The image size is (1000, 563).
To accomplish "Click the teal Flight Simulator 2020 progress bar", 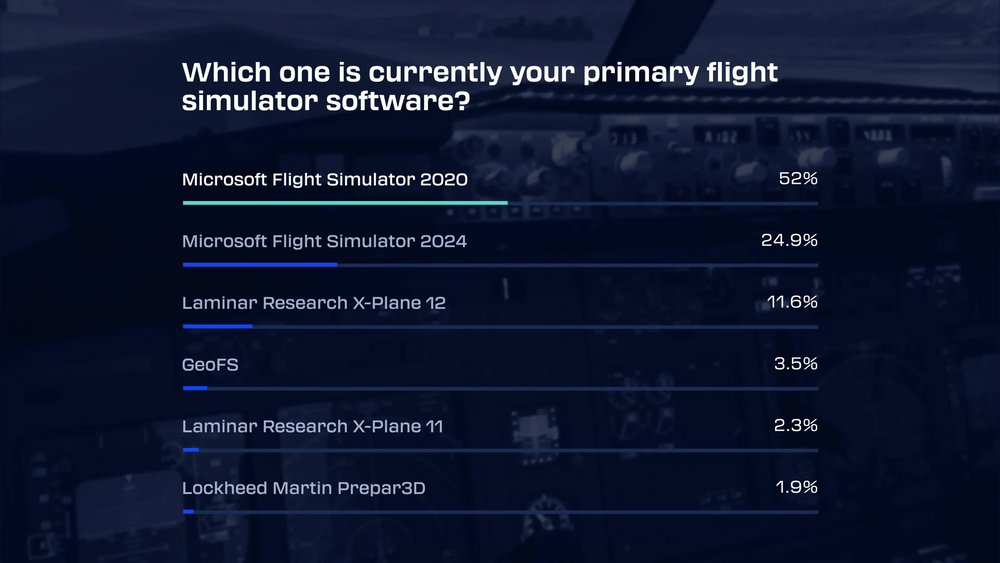I will [345, 203].
